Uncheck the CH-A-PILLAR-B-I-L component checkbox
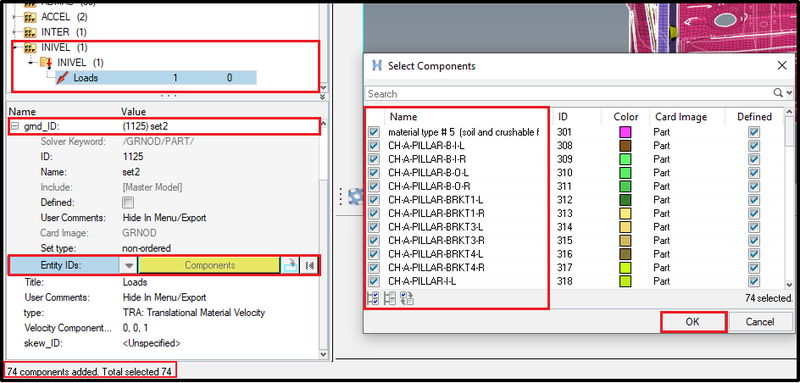Image resolution: width=800 pixels, height=383 pixels. tap(374, 145)
